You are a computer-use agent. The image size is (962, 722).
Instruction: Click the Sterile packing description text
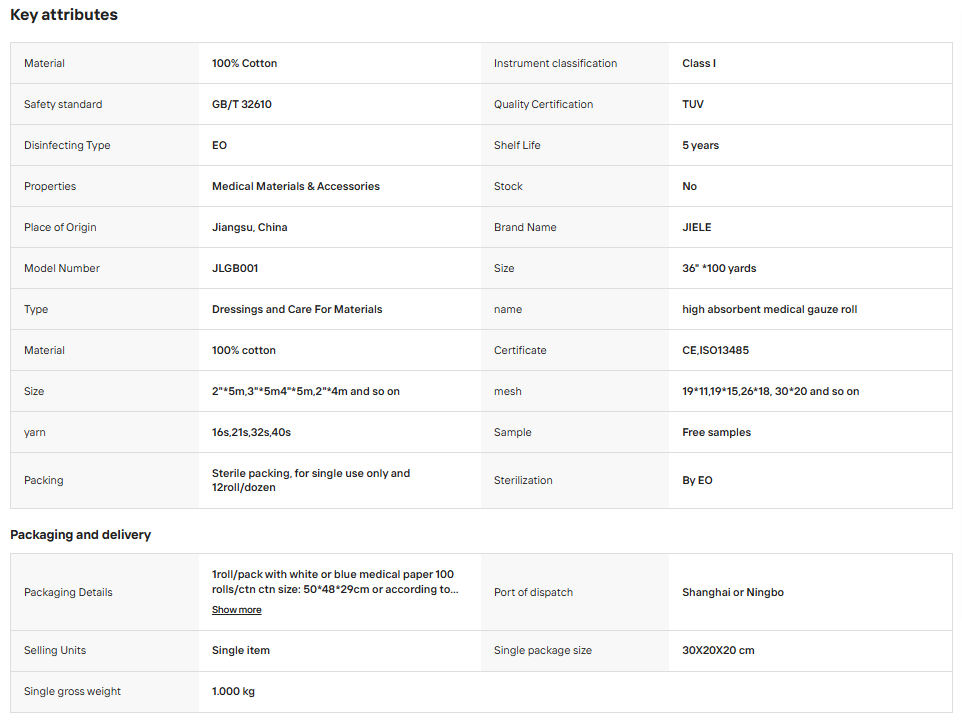[311, 480]
